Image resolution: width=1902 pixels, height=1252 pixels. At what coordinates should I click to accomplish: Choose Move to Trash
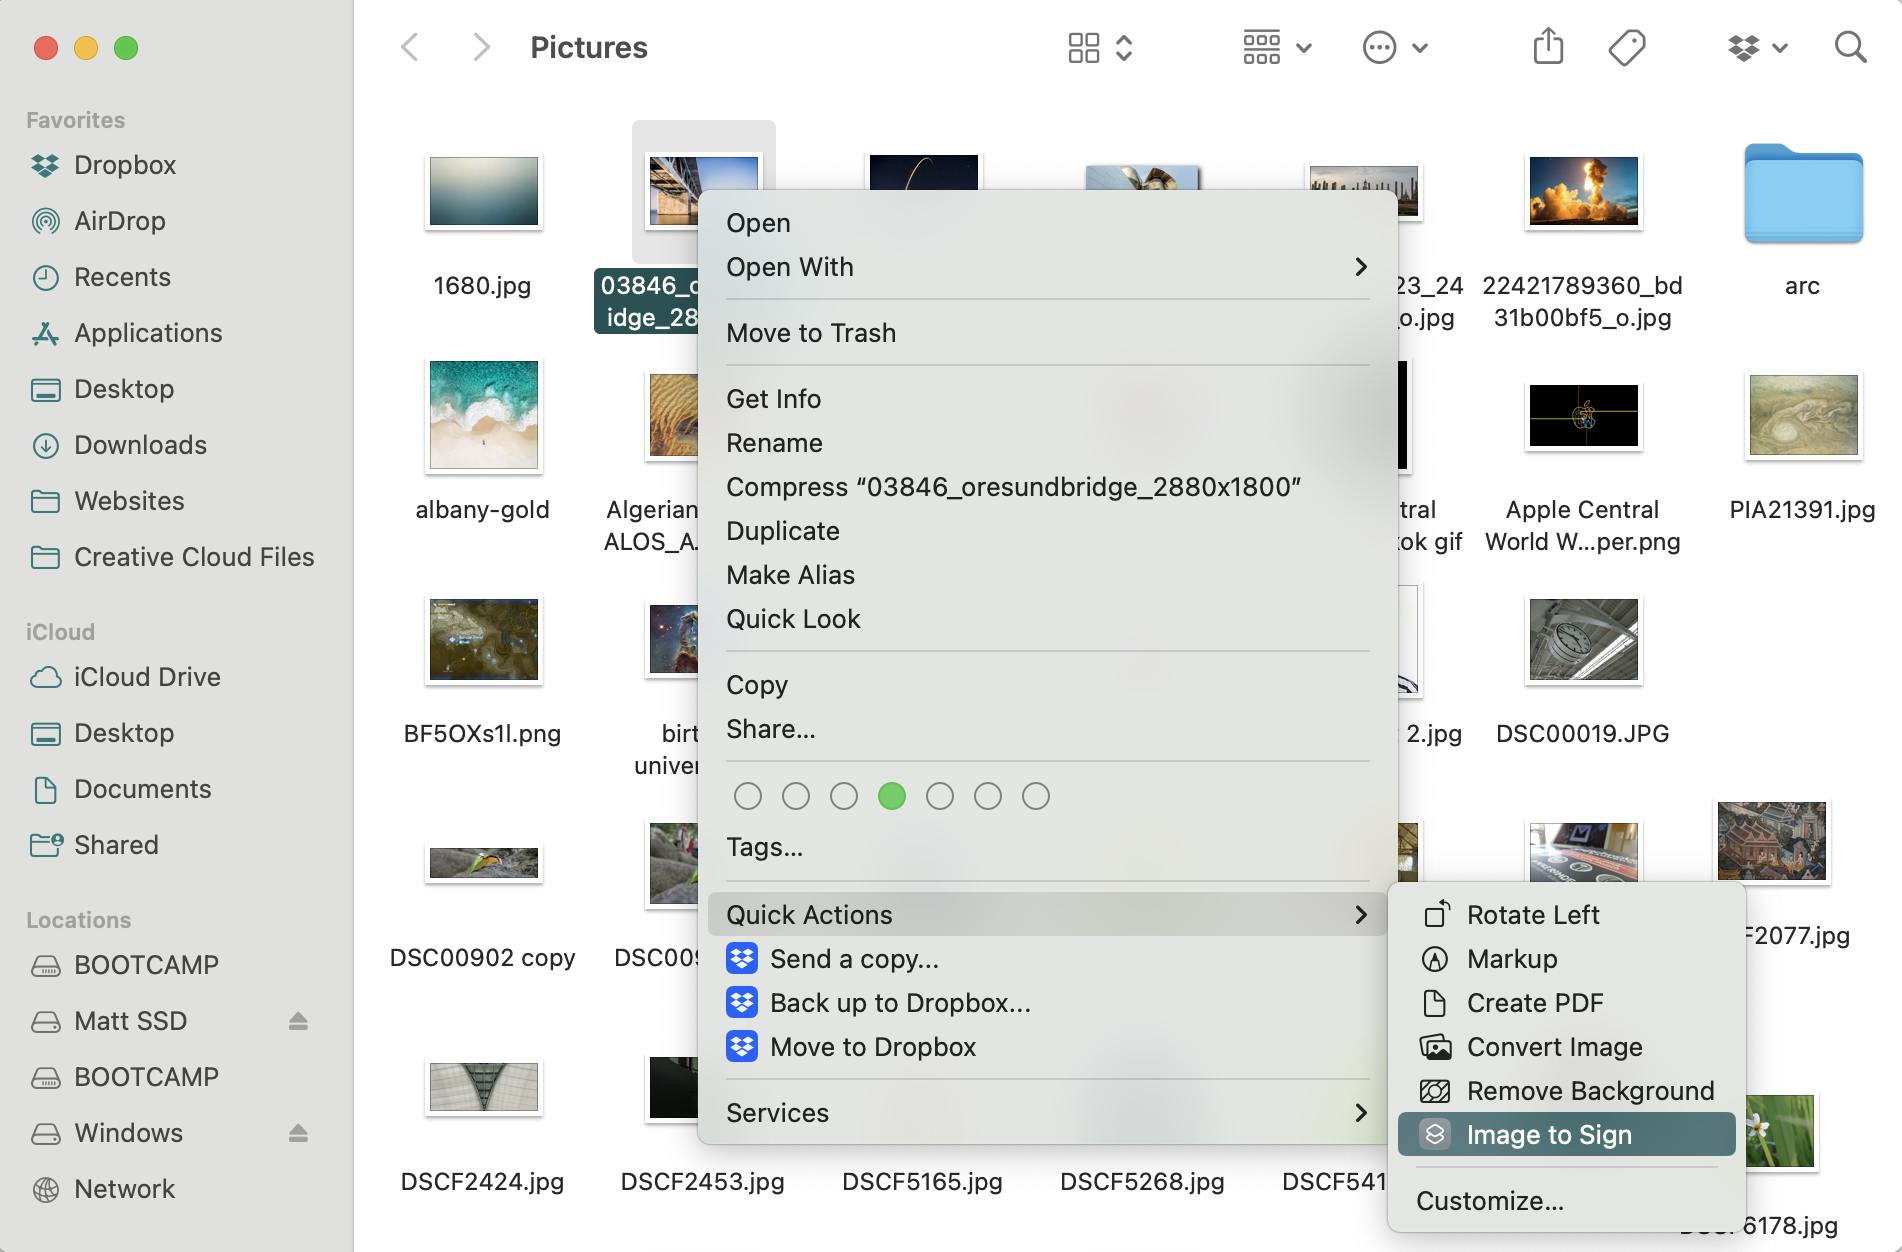pos(1047,333)
